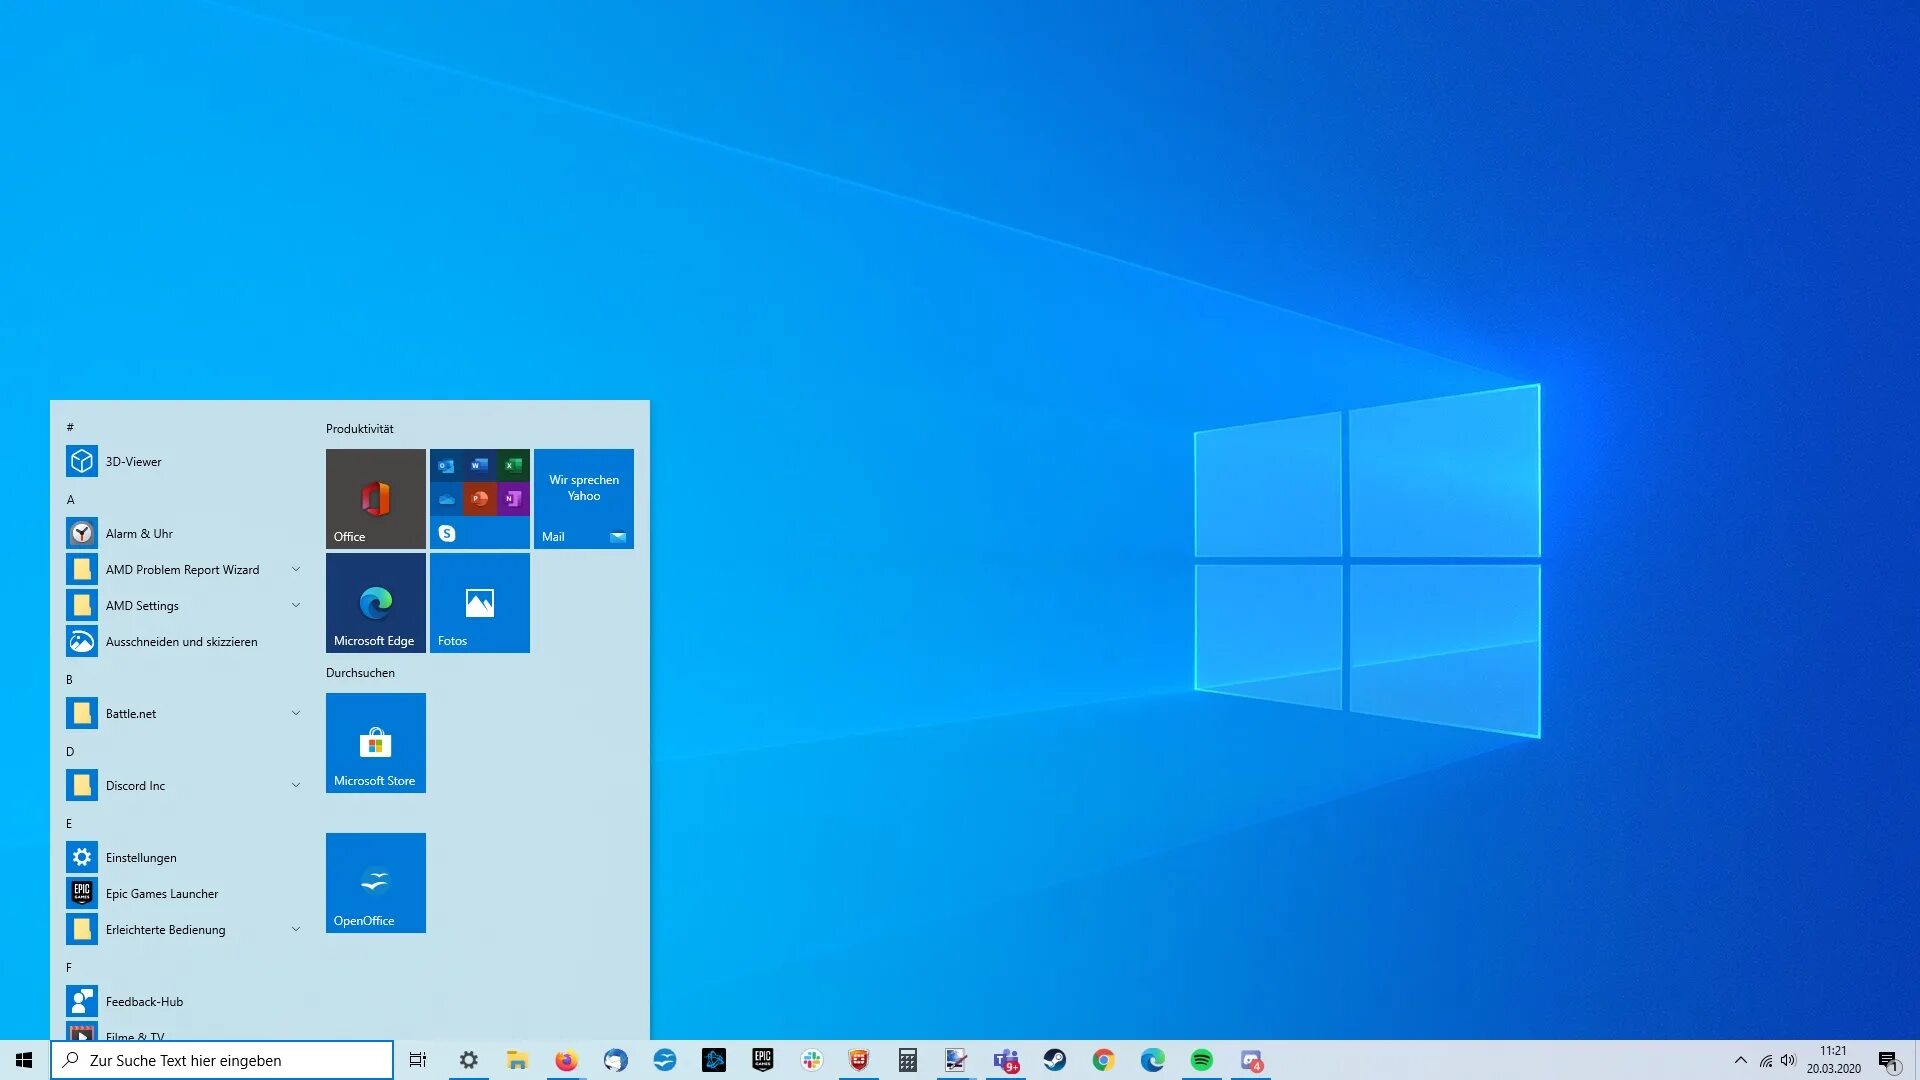The image size is (1920, 1080).
Task: Open Alarm & Uhr from the app list
Action: pos(139,533)
